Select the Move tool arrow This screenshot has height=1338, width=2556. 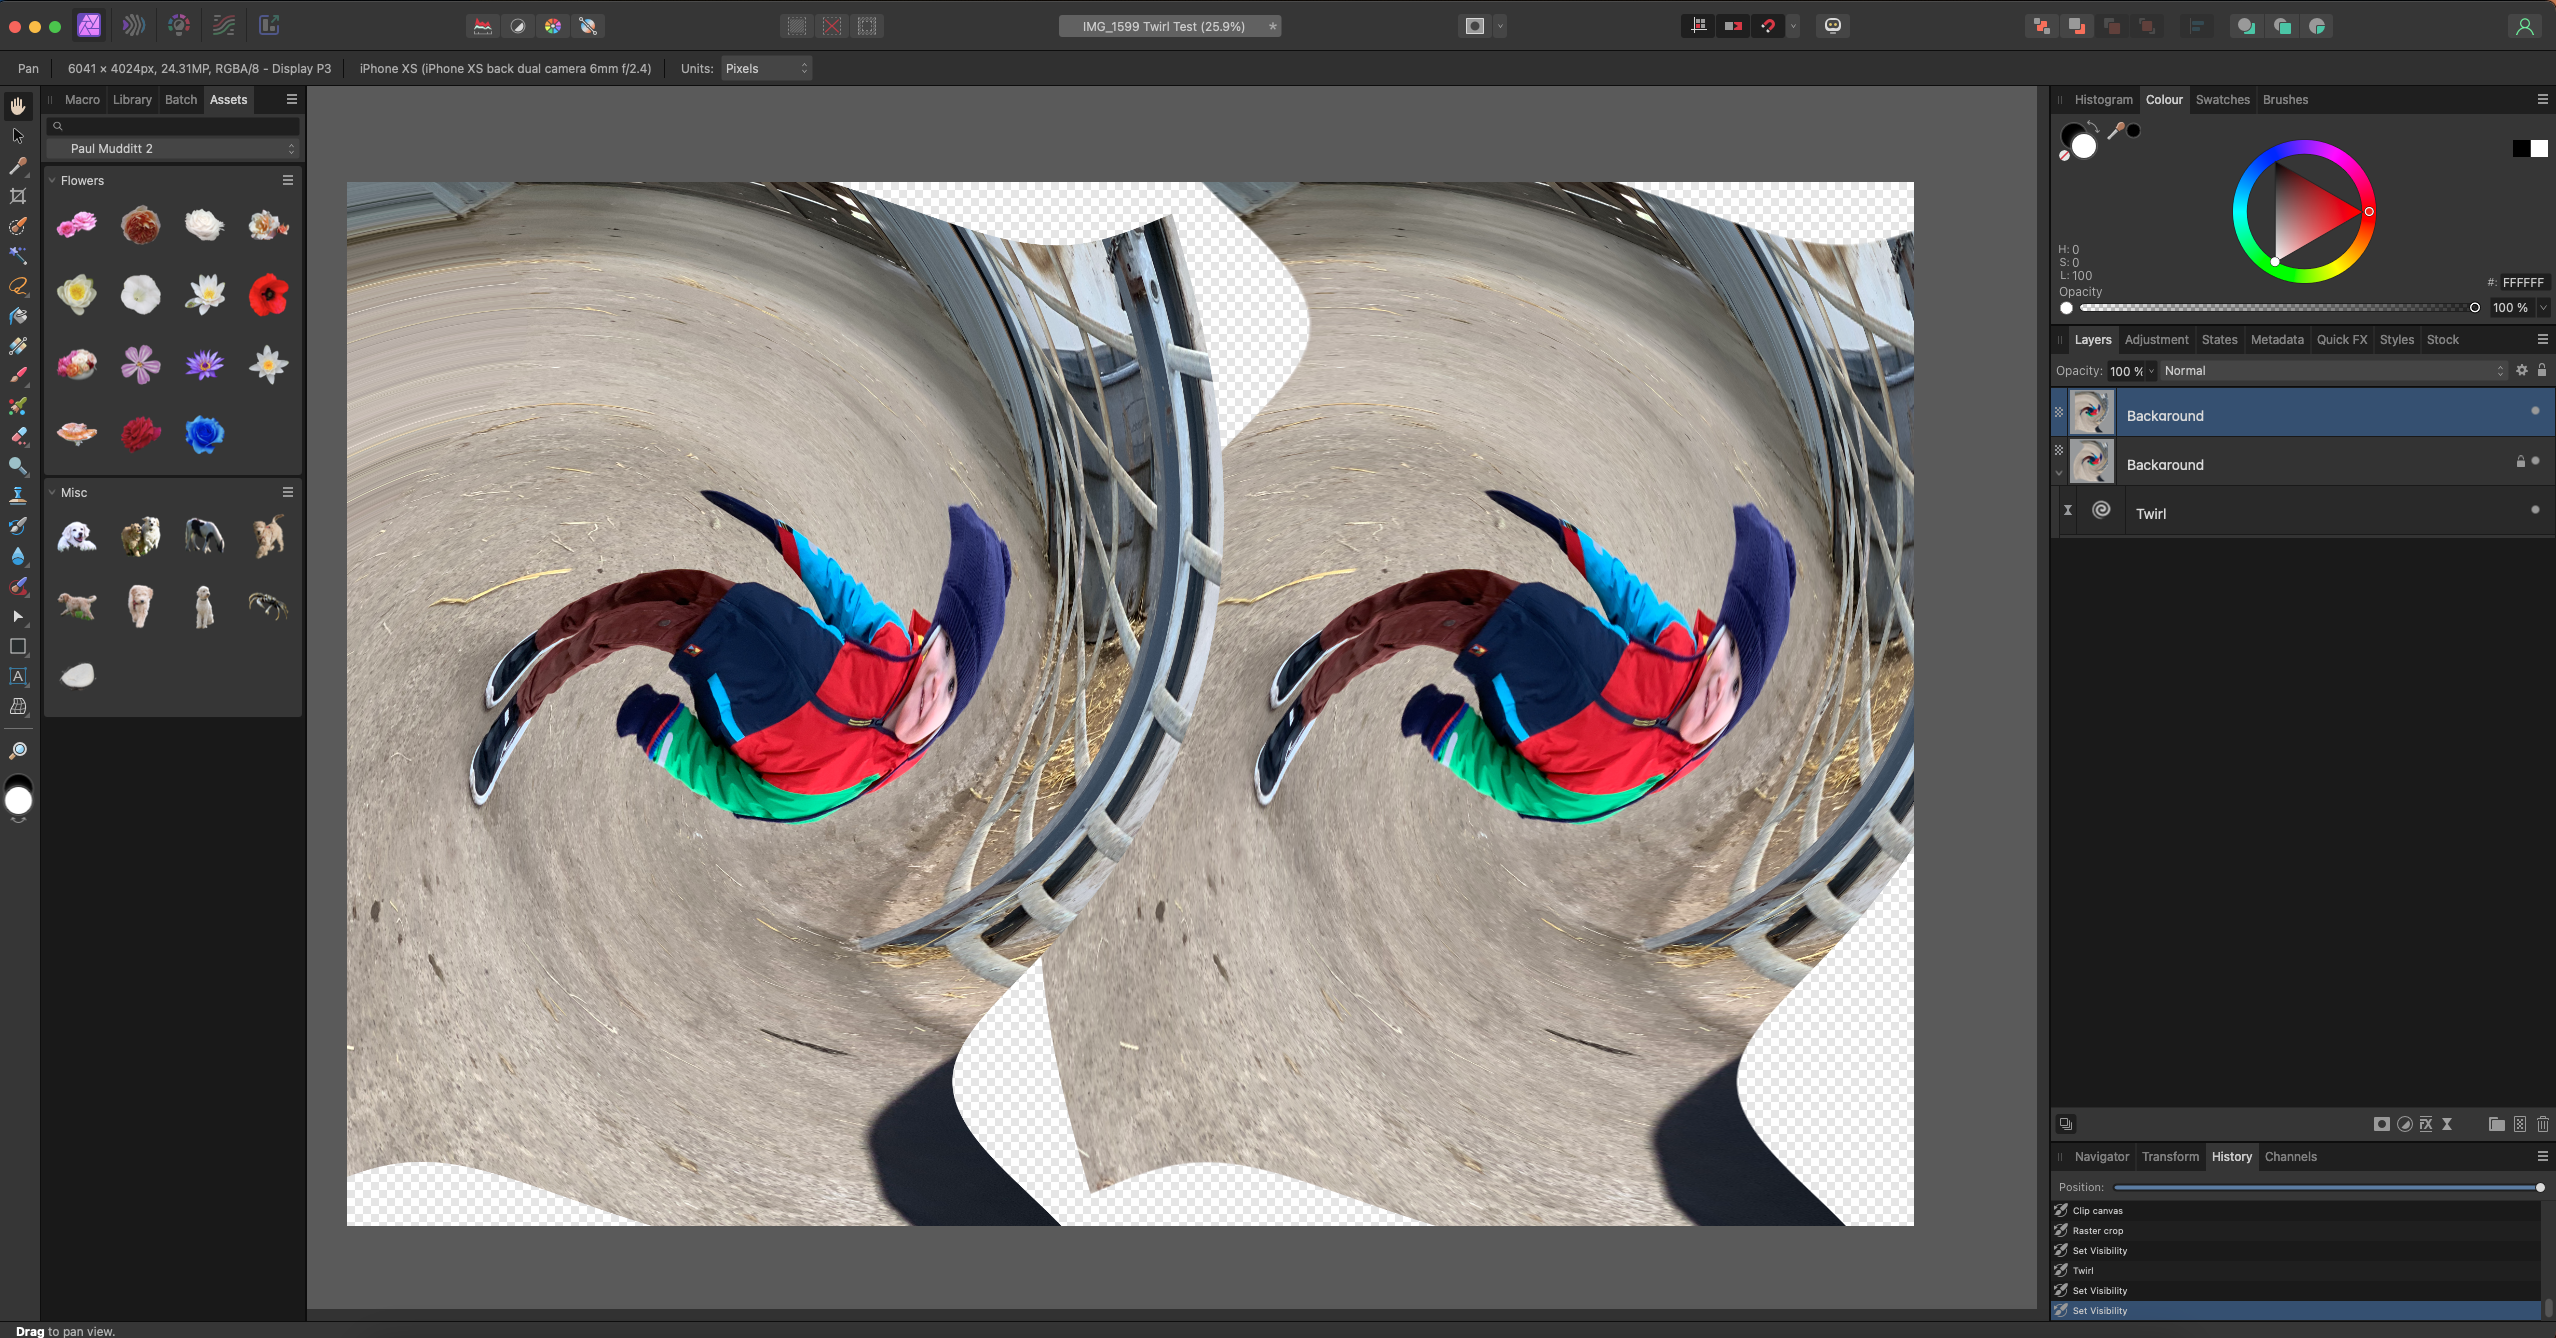click(x=18, y=136)
